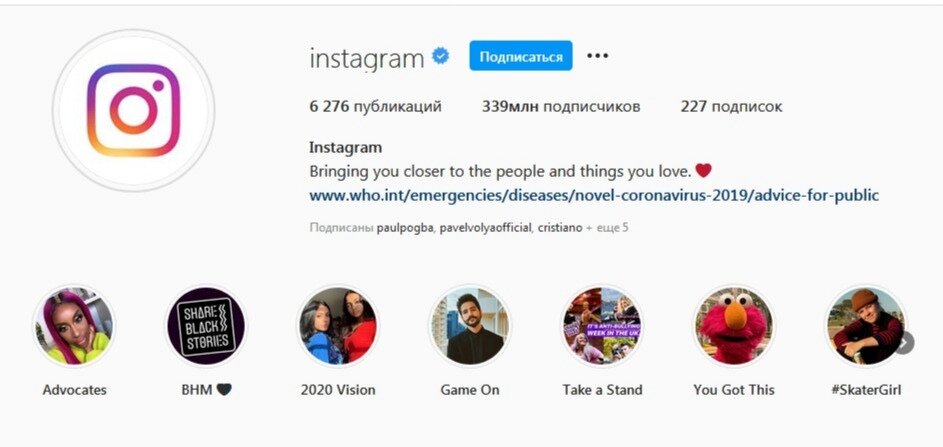Click the 6 276 публикаций posts count
The width and height of the screenshot is (943, 447).
tap(375, 107)
